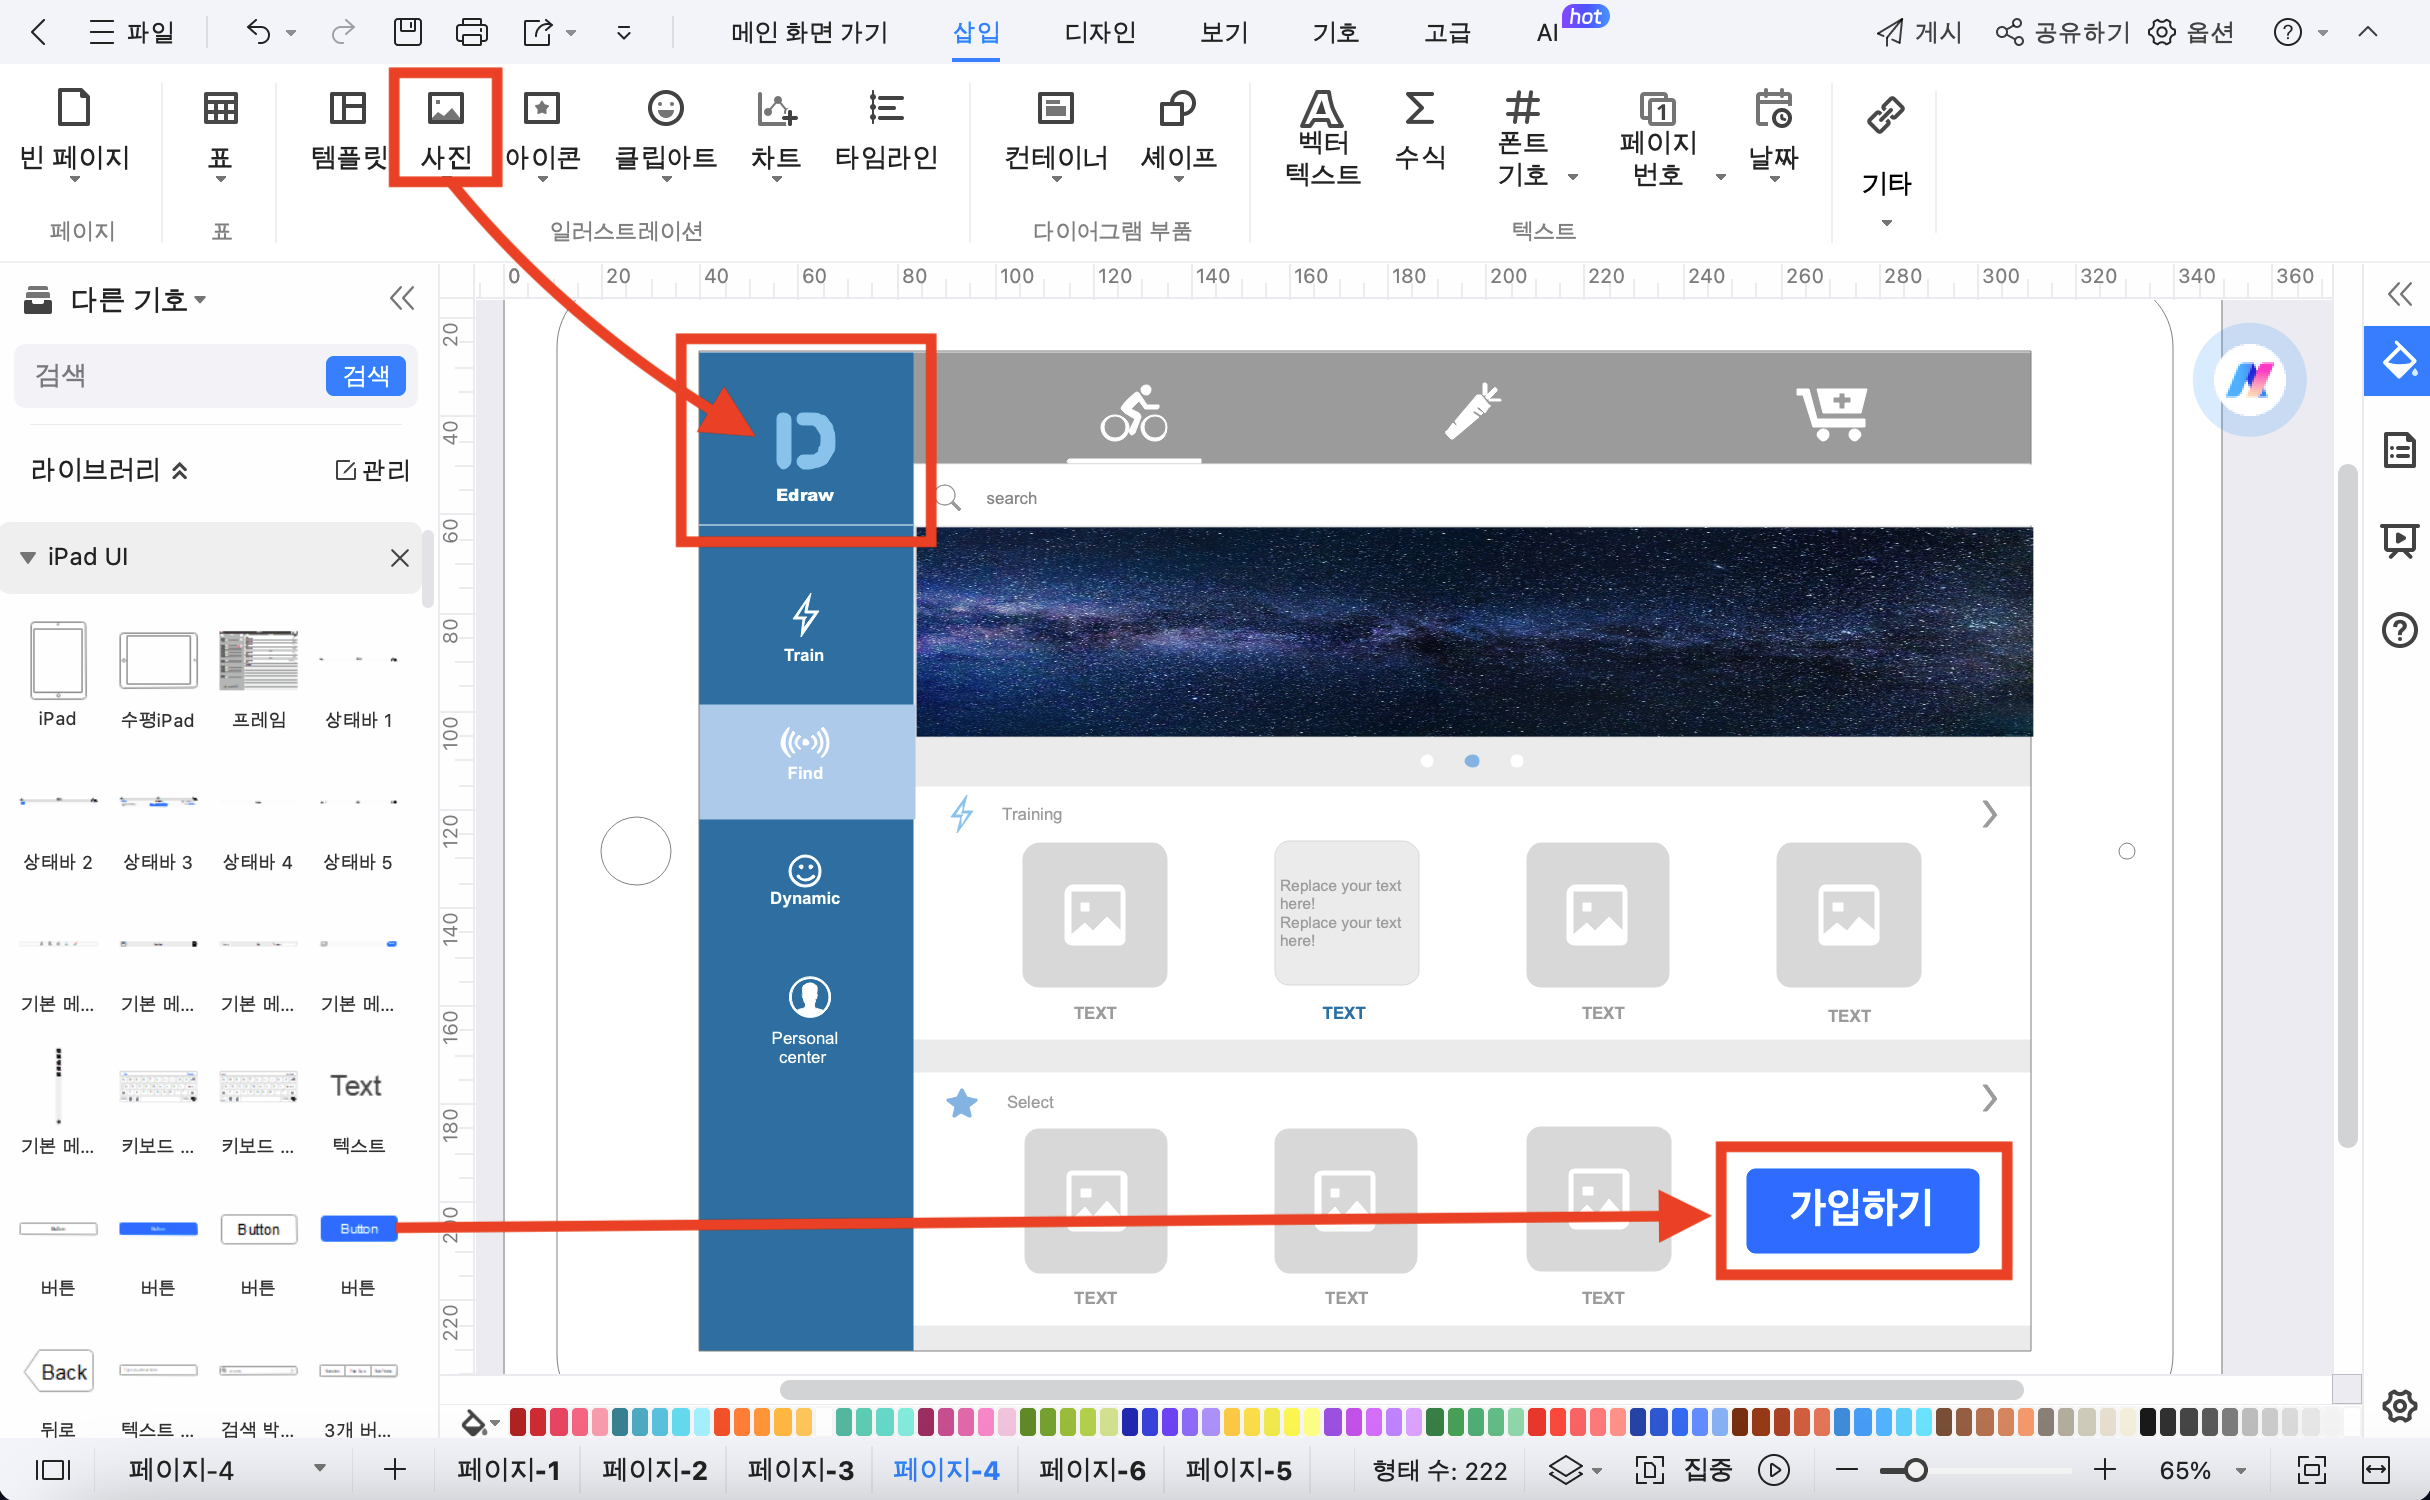Click the 수식 (Formula) icon
2430x1500 pixels.
click(1423, 130)
